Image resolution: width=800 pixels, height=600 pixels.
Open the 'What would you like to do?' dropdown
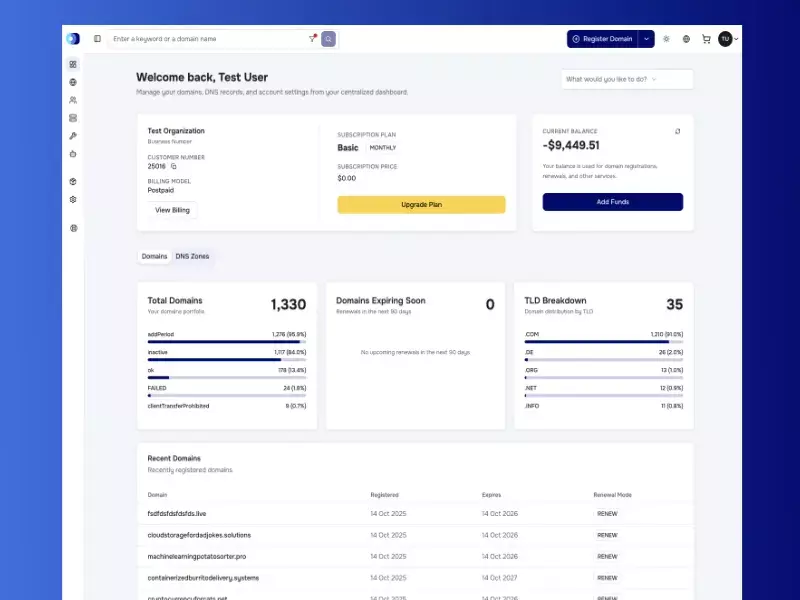(627, 79)
